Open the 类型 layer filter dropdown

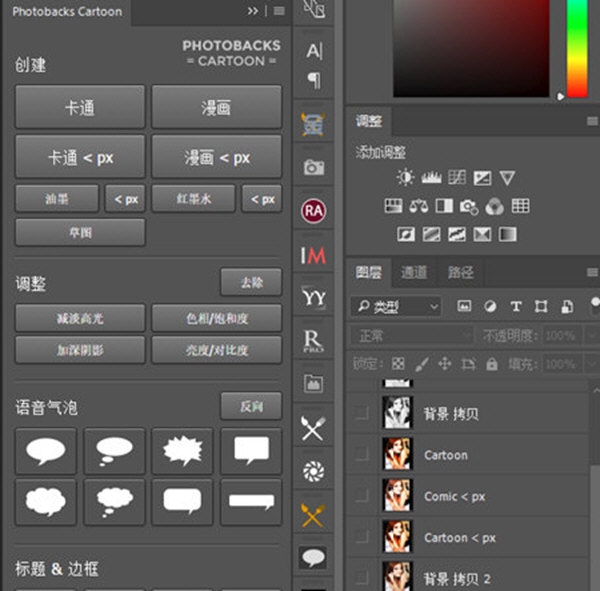pyautogui.click(x=395, y=306)
